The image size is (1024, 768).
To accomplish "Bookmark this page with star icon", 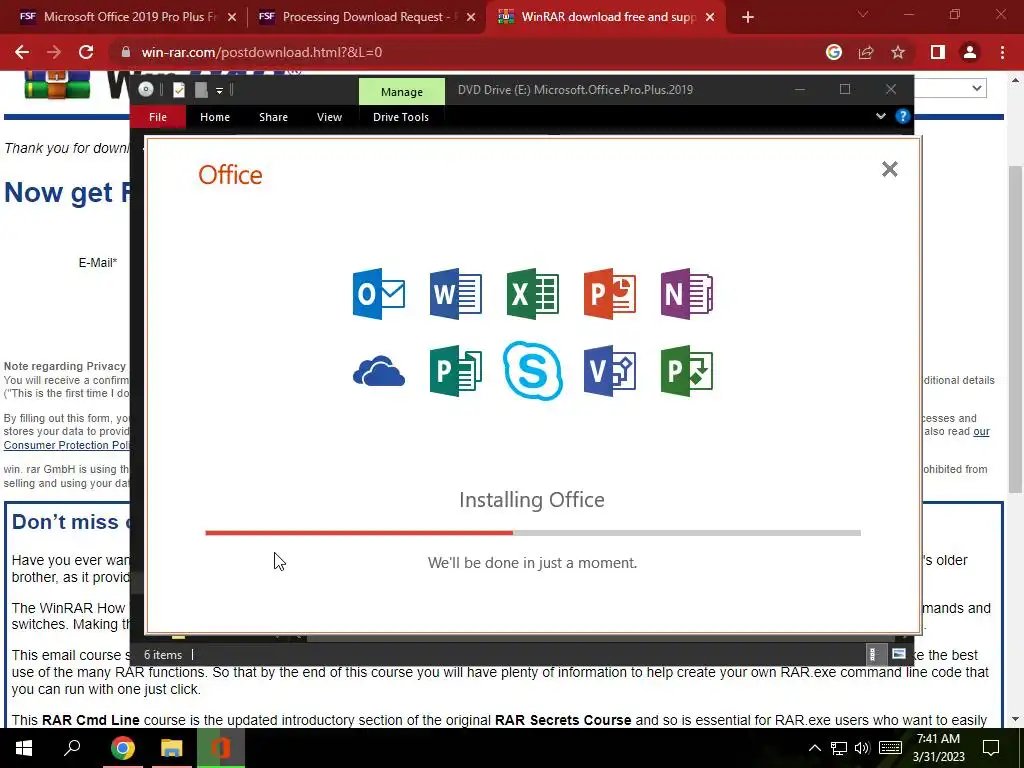I will pyautogui.click(x=898, y=52).
